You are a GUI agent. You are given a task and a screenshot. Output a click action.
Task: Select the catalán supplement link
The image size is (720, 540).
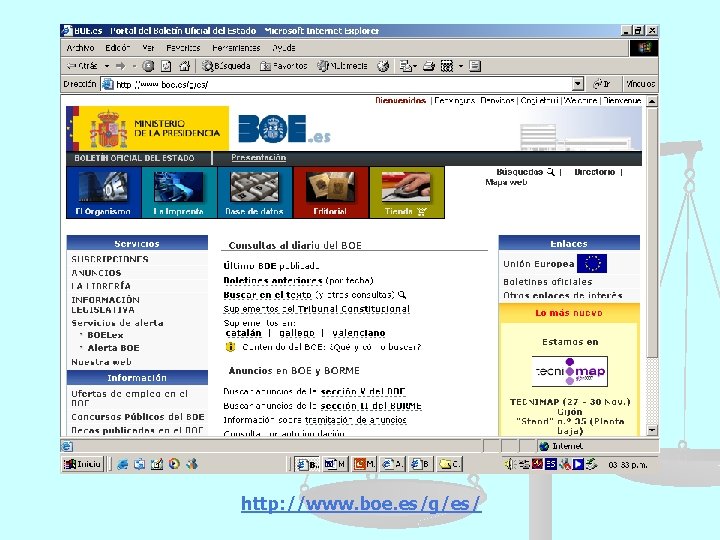tap(243, 333)
